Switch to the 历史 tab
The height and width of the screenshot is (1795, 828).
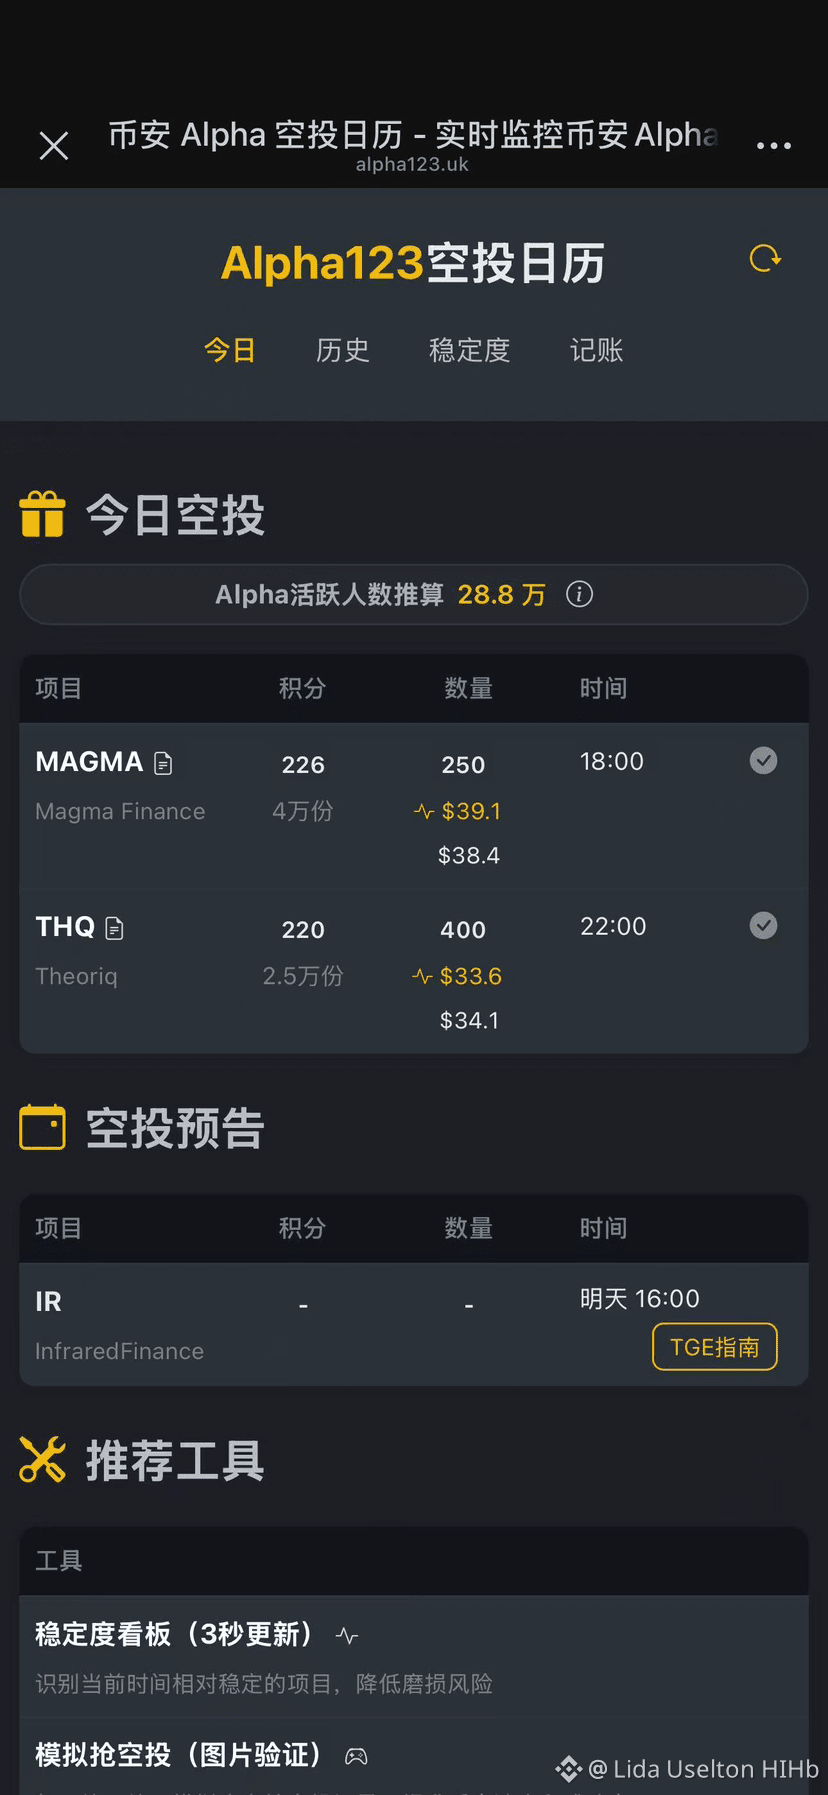343,350
